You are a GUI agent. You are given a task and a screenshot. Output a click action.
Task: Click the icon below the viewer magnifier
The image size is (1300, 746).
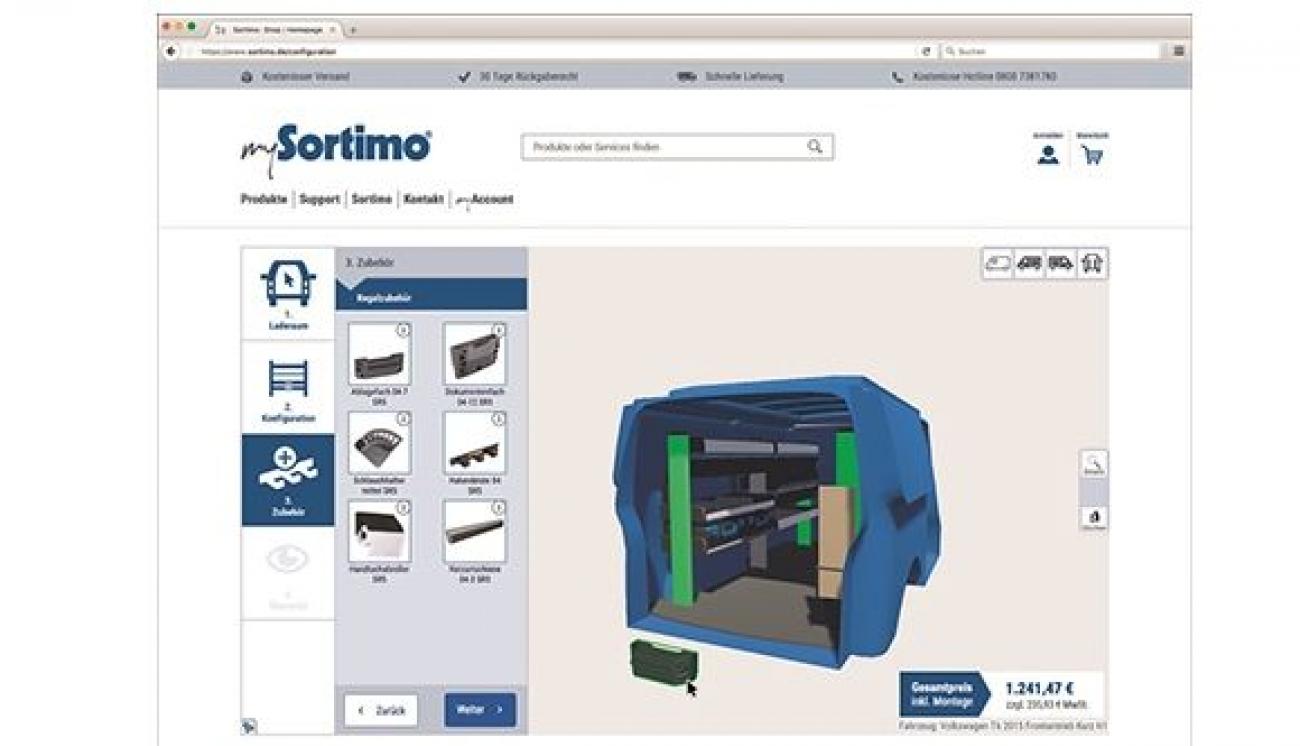tap(1094, 517)
